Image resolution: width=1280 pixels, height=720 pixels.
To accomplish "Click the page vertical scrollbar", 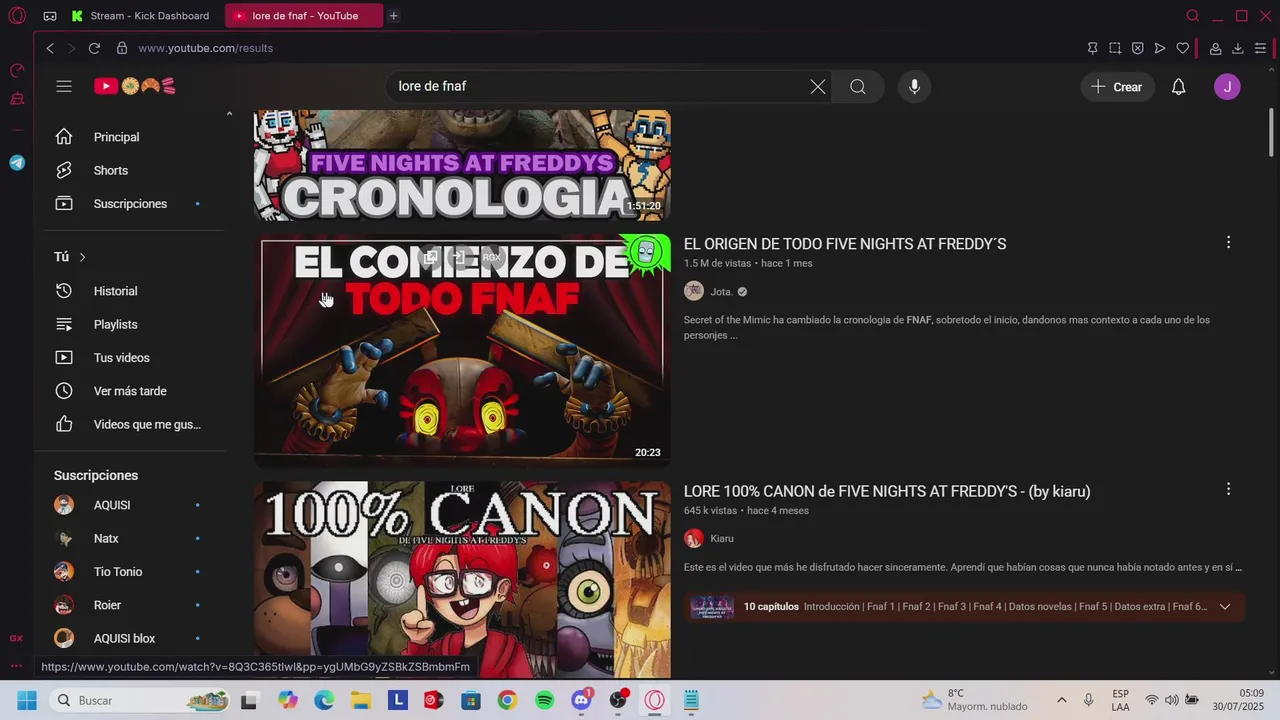I will coord(1272,133).
